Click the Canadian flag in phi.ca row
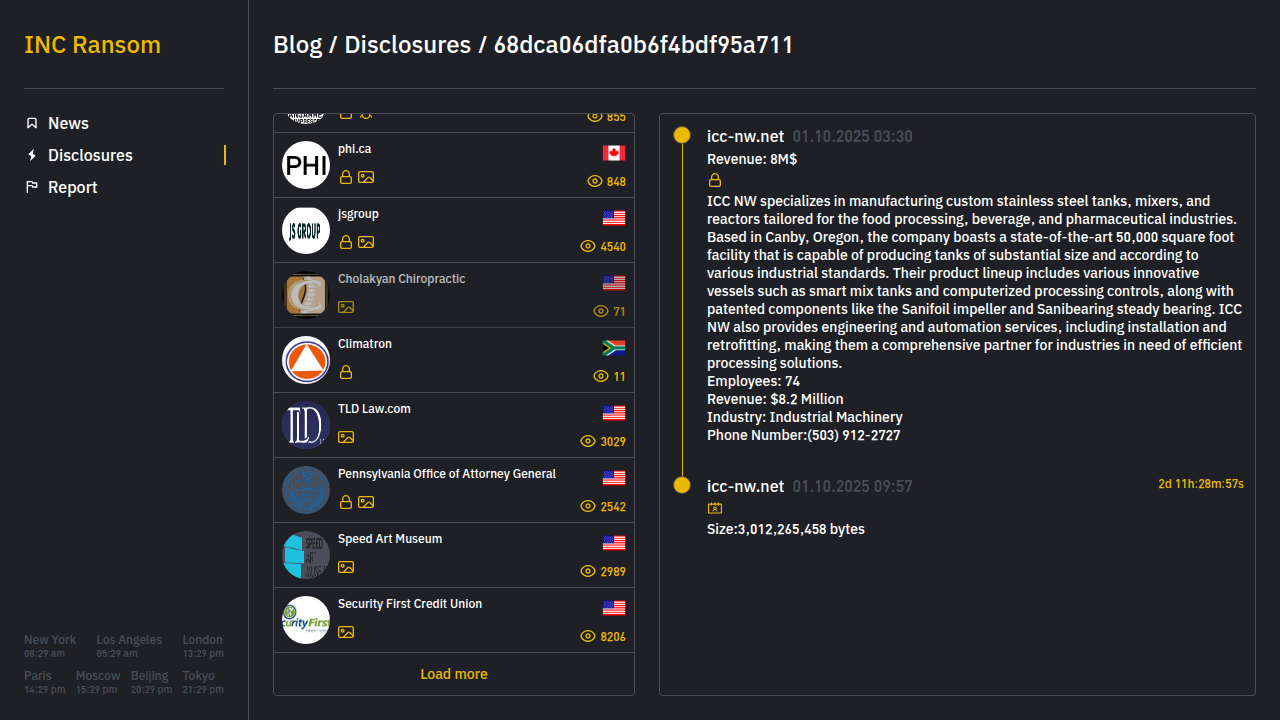The height and width of the screenshot is (720, 1280). click(614, 153)
